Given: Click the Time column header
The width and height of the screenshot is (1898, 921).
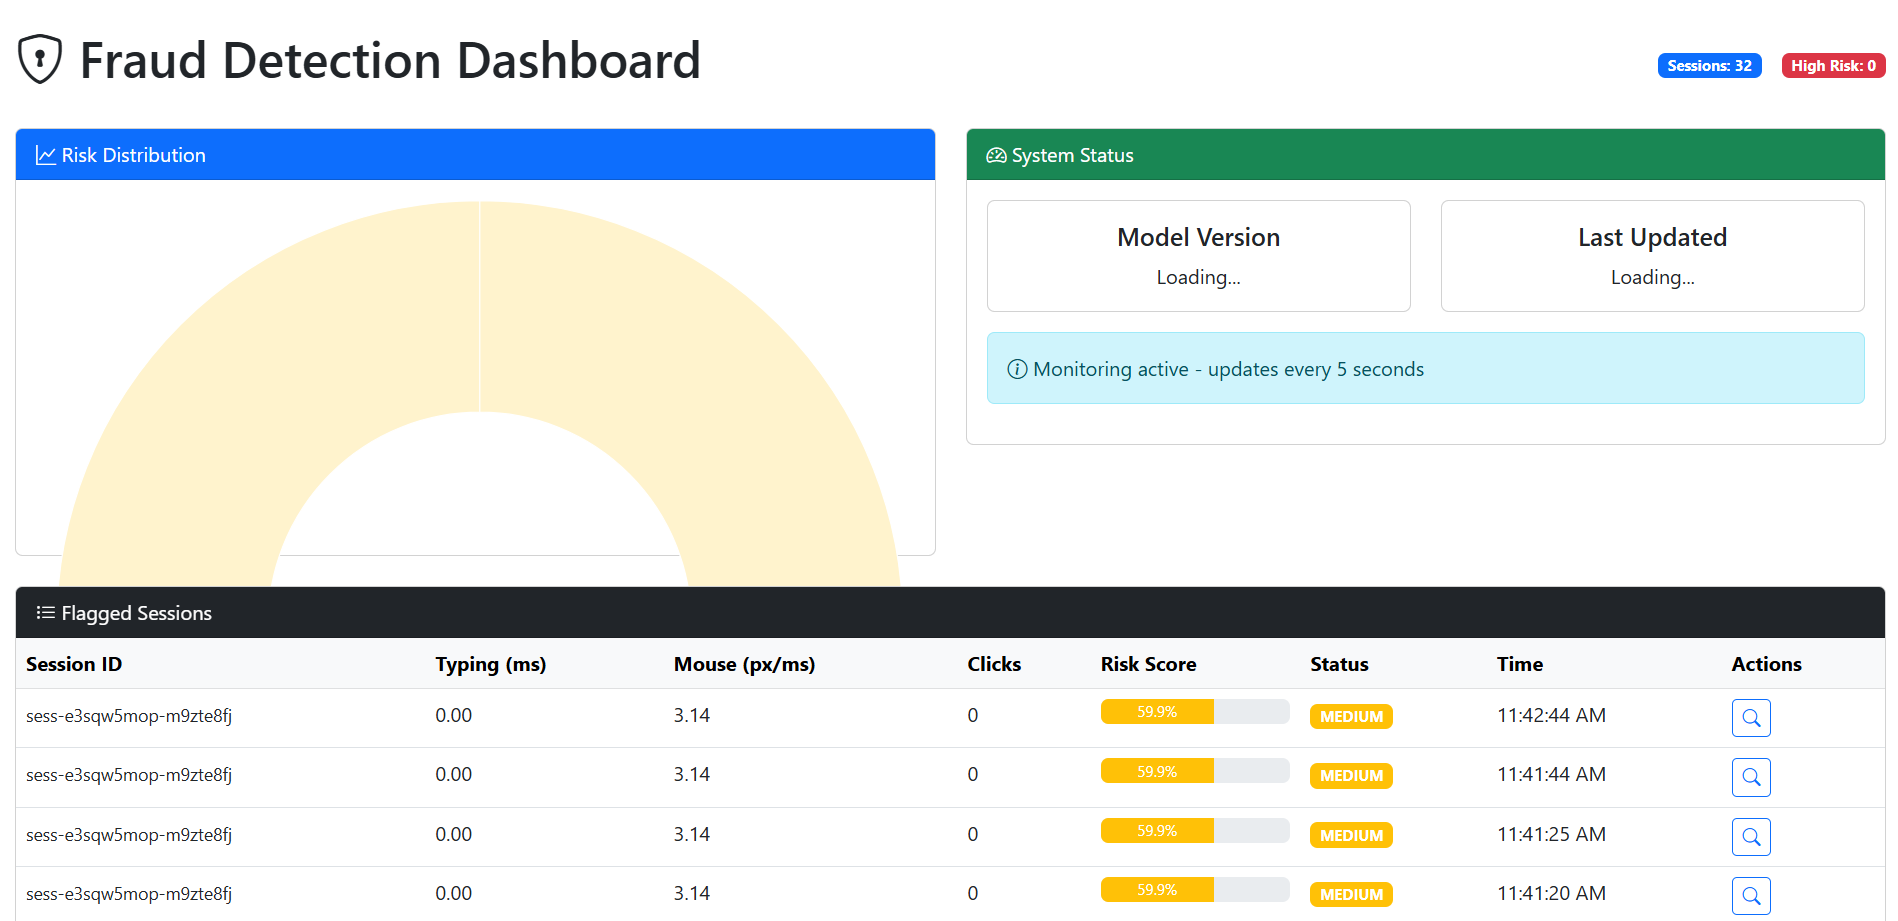Looking at the screenshot, I should pos(1519,664).
